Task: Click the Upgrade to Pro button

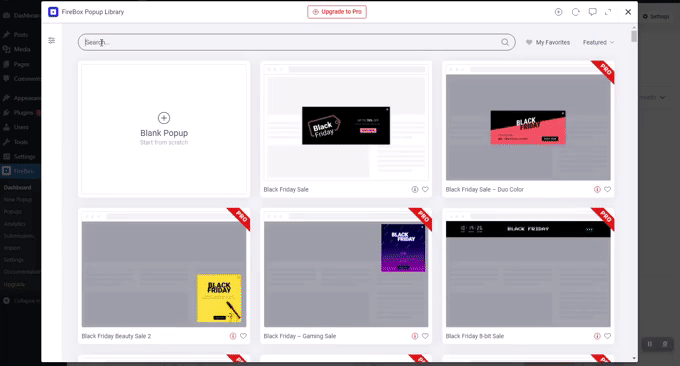Action: point(337,12)
